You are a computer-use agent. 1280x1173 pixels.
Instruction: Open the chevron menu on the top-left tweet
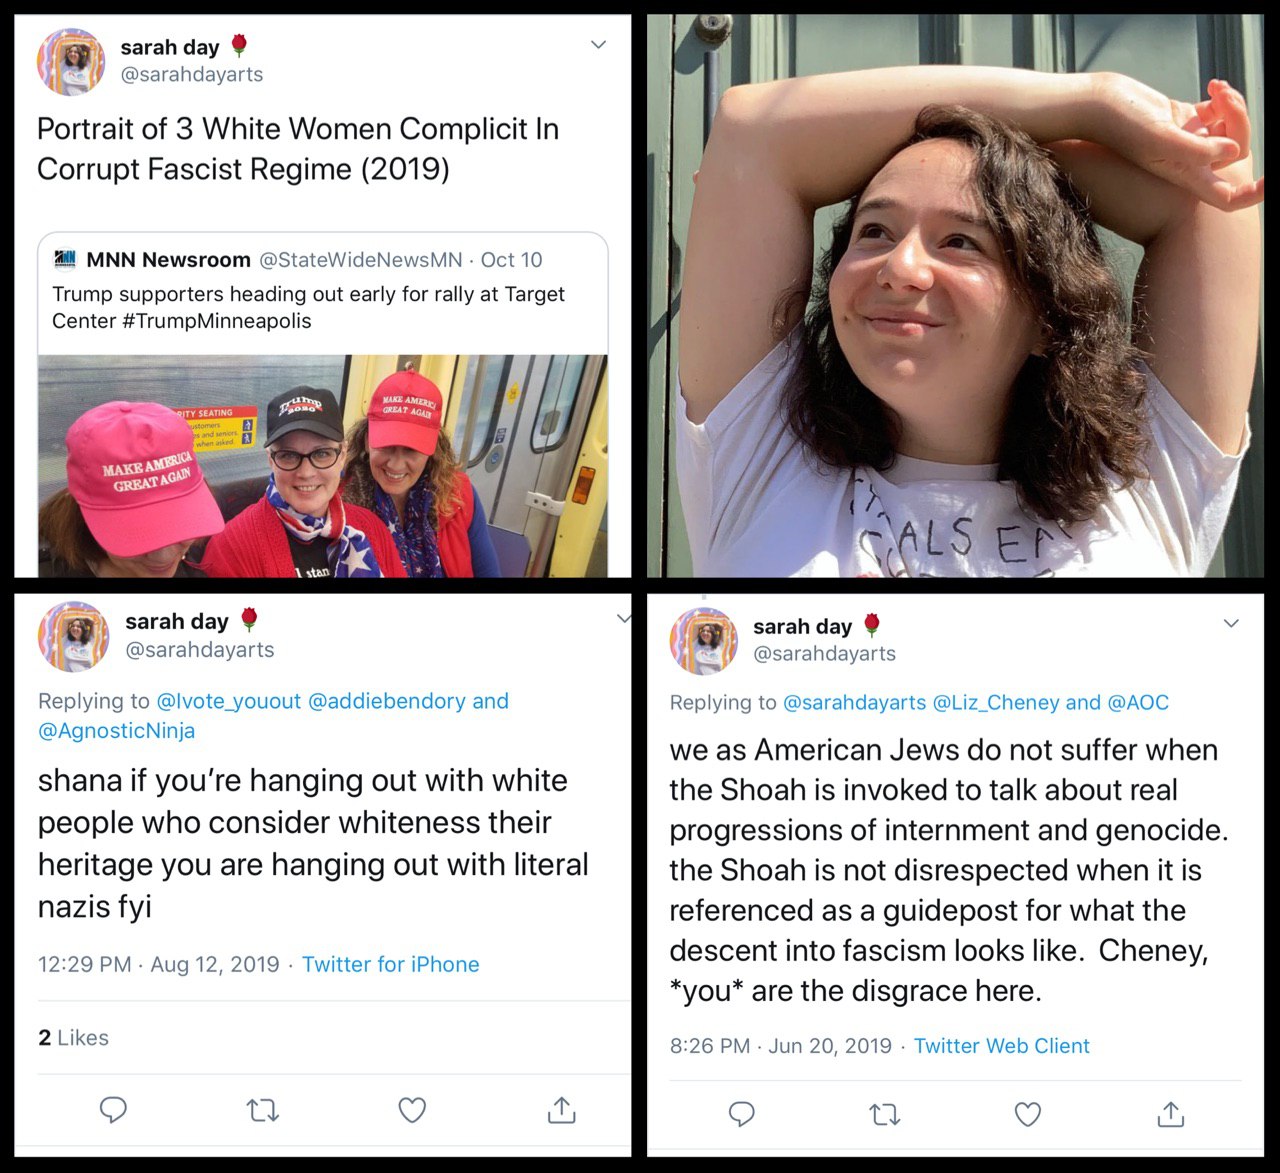598,45
